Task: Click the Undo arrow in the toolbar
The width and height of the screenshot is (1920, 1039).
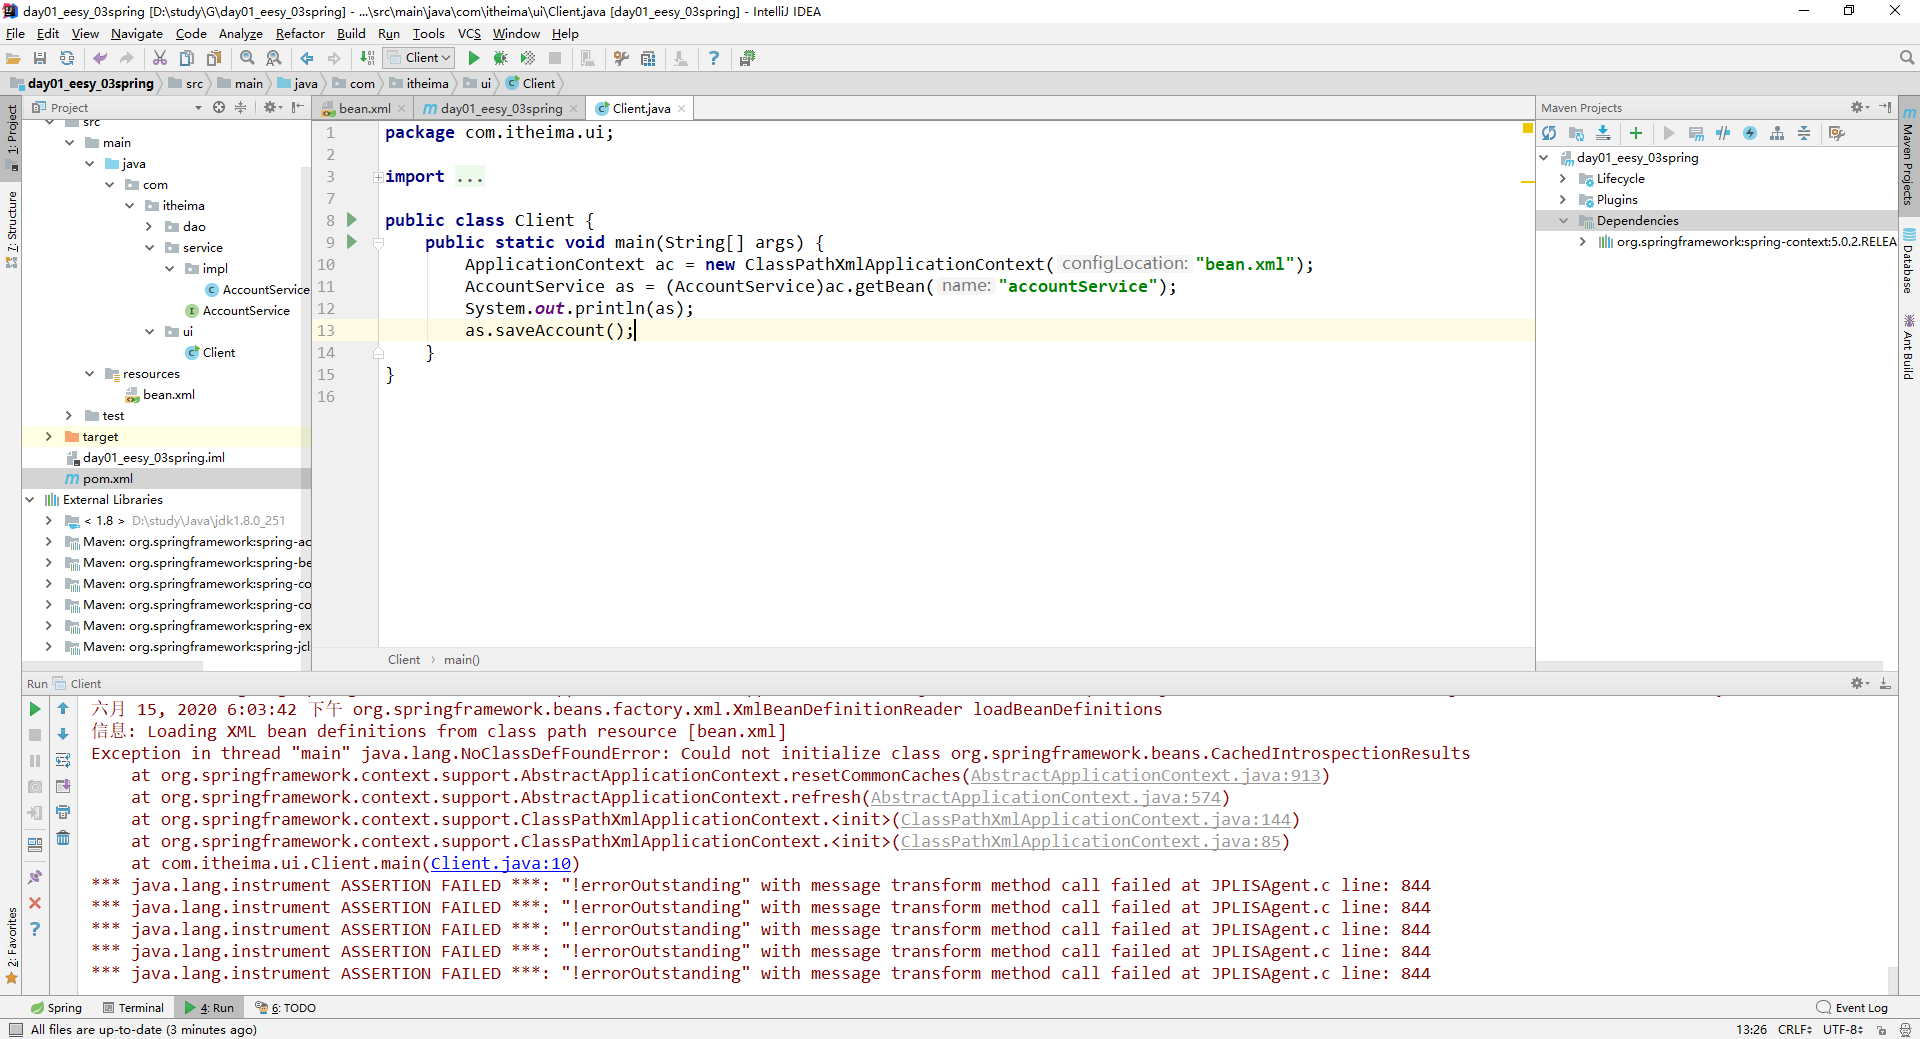Action: (100, 58)
